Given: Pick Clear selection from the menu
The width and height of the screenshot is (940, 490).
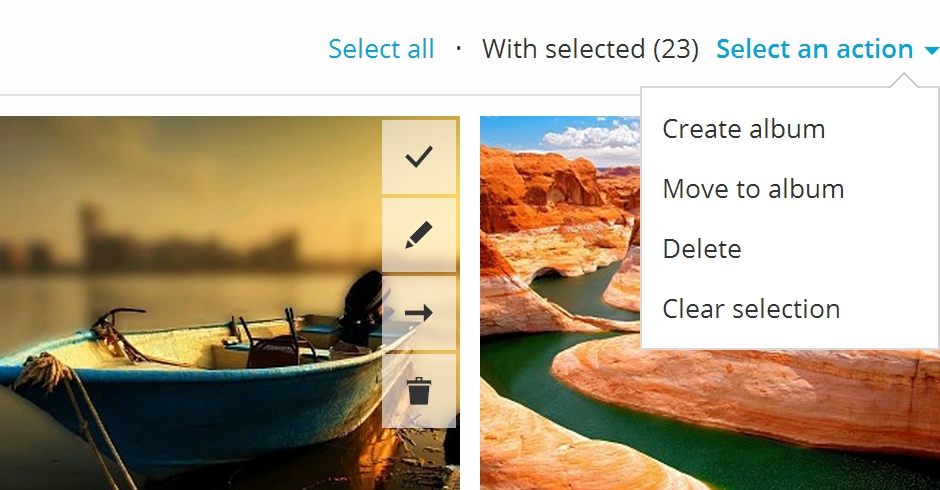Looking at the screenshot, I should (751, 309).
